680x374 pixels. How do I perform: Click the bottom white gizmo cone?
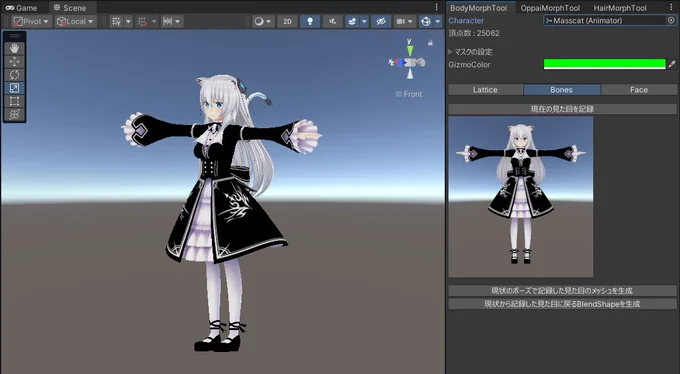410,74
